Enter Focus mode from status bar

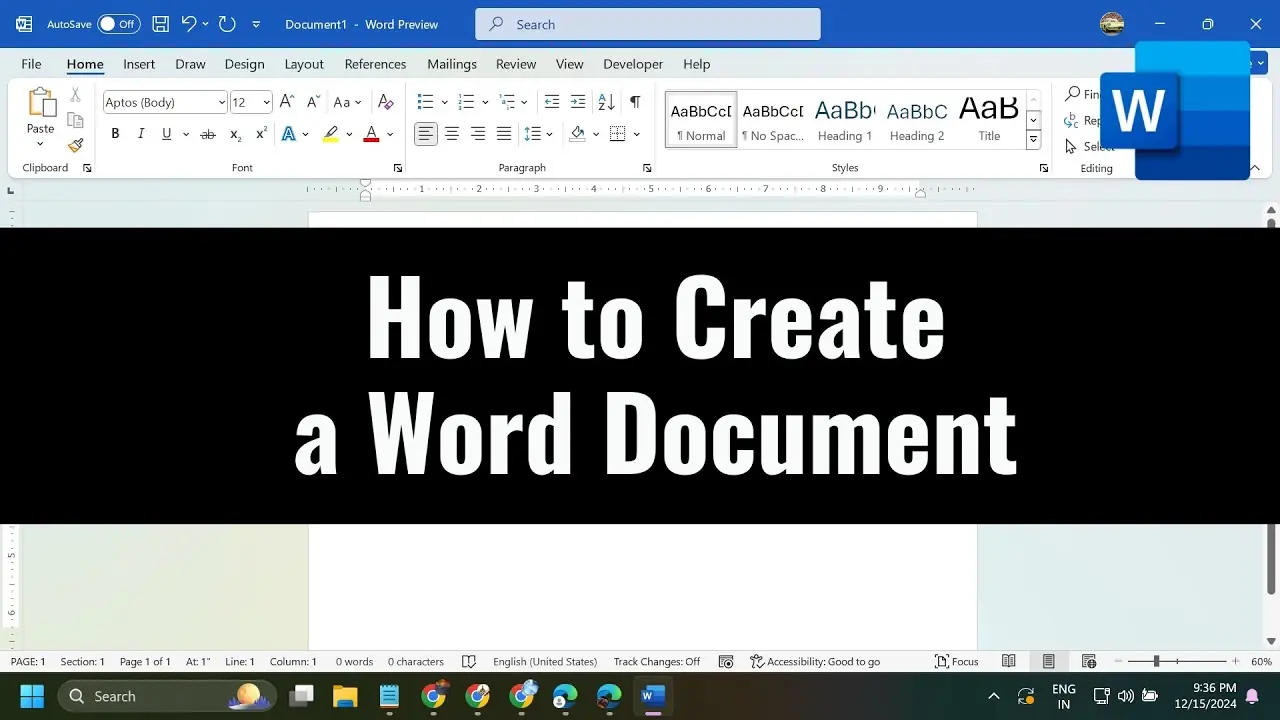(x=957, y=662)
